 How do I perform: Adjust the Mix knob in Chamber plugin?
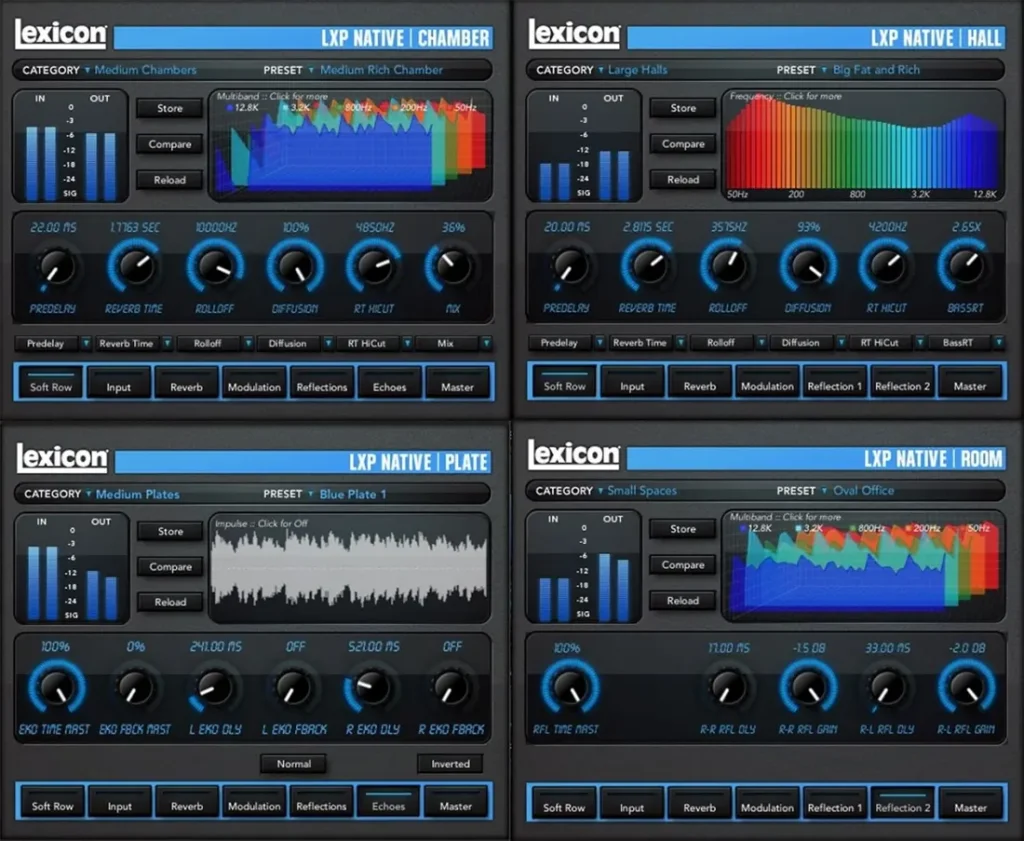(451, 266)
